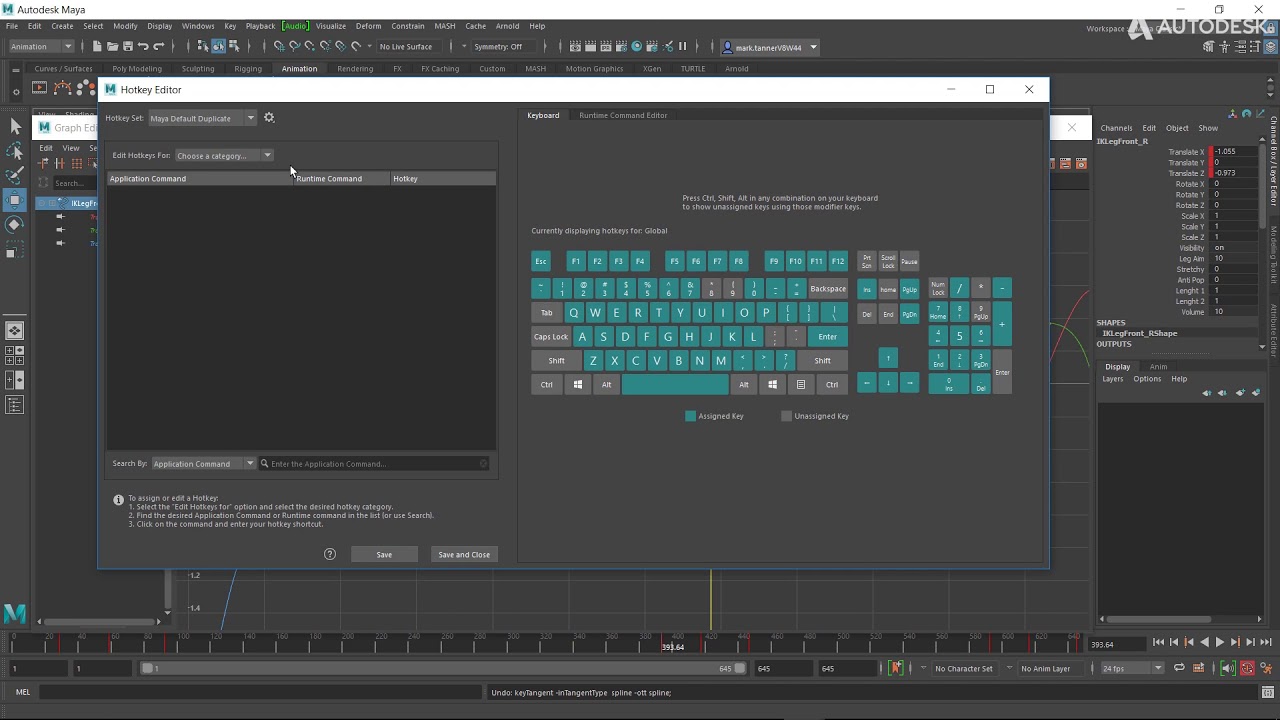Click the MEL command line input
This screenshot has width=1280, height=720.
[262, 692]
